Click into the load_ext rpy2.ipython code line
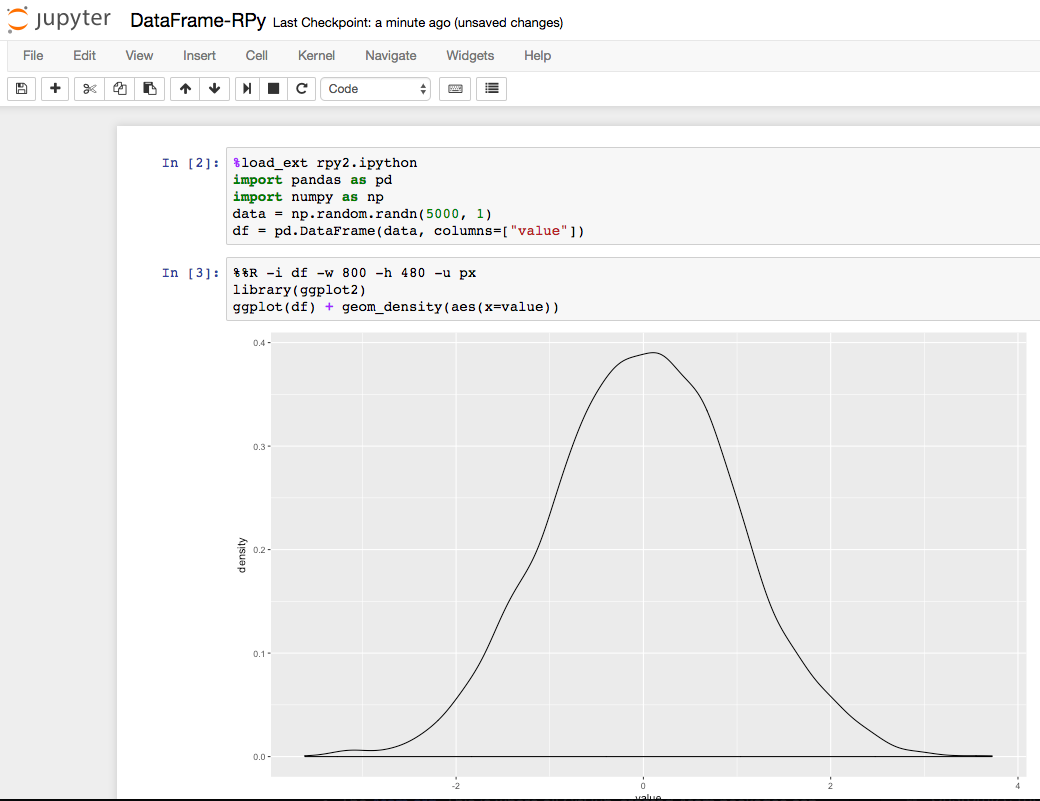The width and height of the screenshot is (1040, 801). pos(325,163)
